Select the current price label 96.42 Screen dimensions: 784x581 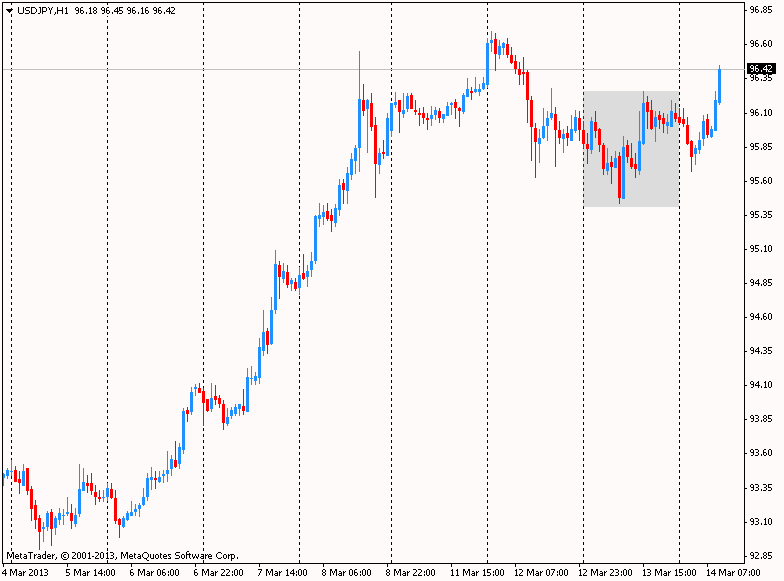760,68
